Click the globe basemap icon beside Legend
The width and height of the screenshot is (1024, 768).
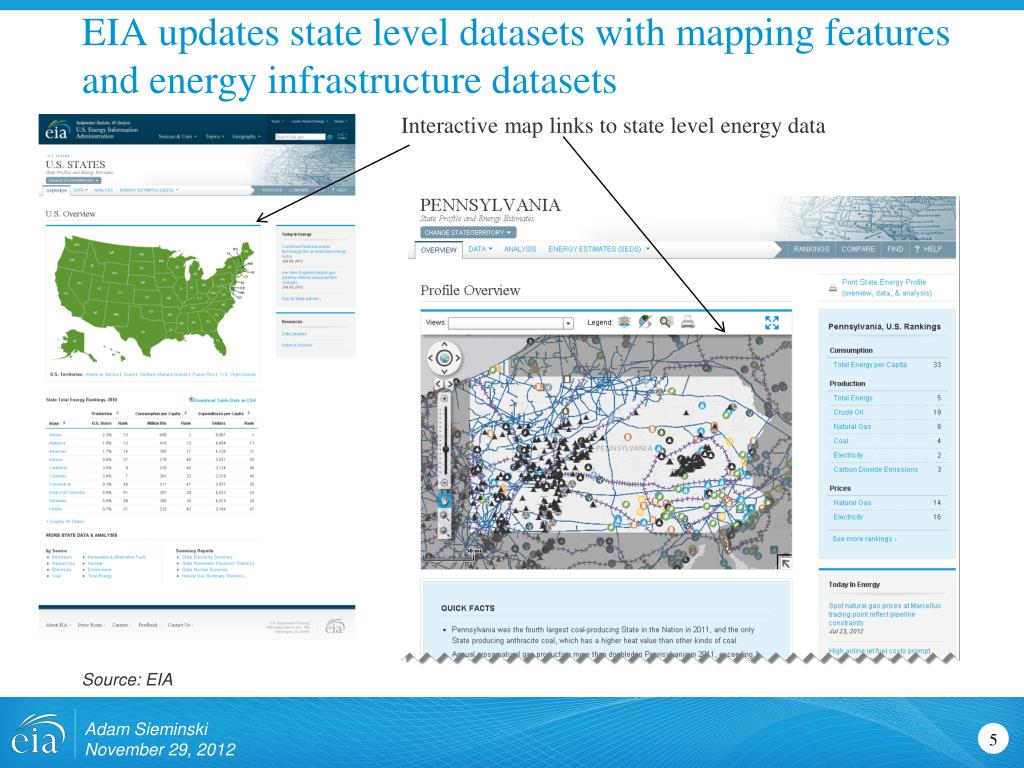pos(645,321)
